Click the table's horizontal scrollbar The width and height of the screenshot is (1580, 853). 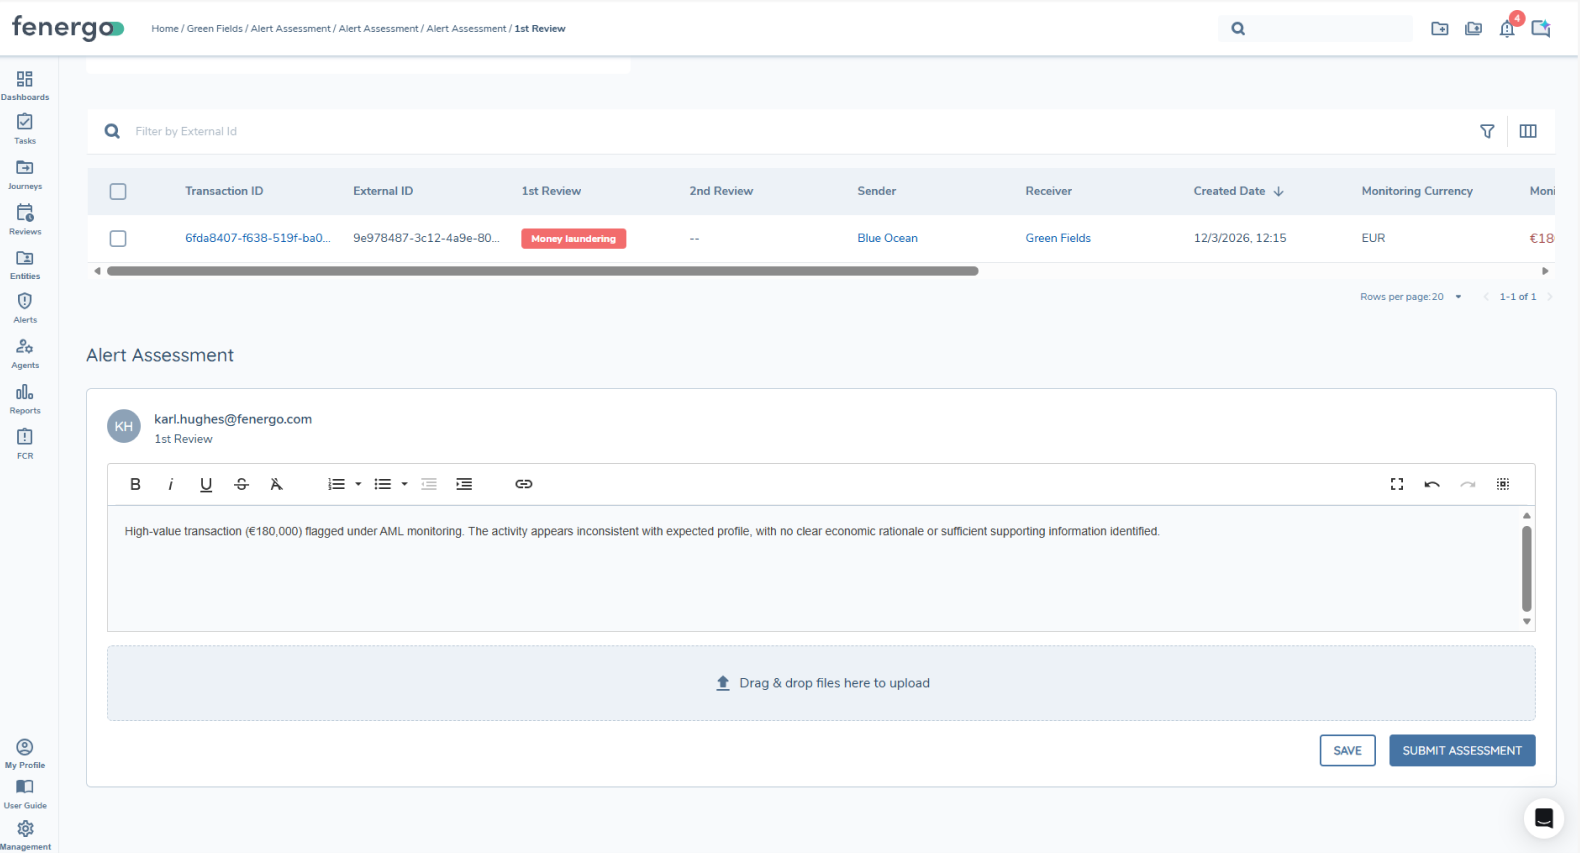pyautogui.click(x=542, y=271)
